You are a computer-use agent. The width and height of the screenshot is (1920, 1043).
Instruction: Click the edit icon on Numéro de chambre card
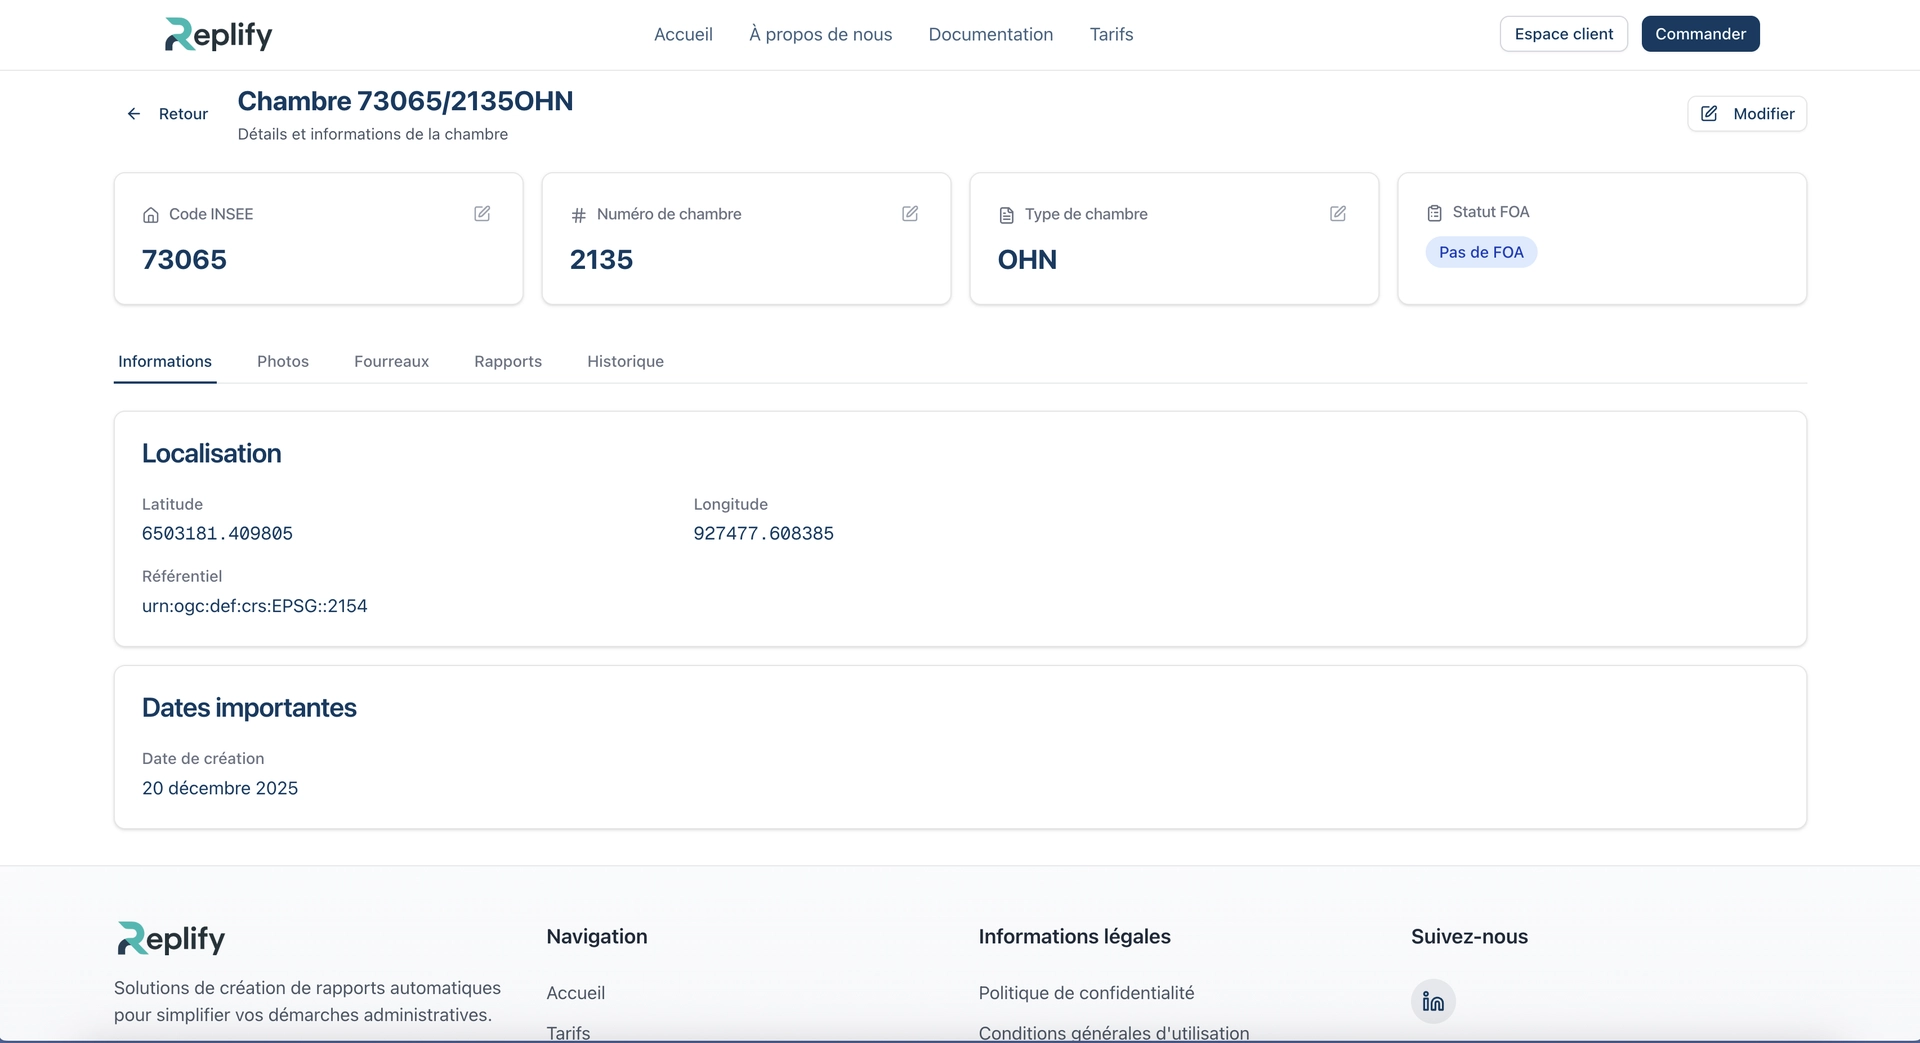910,214
